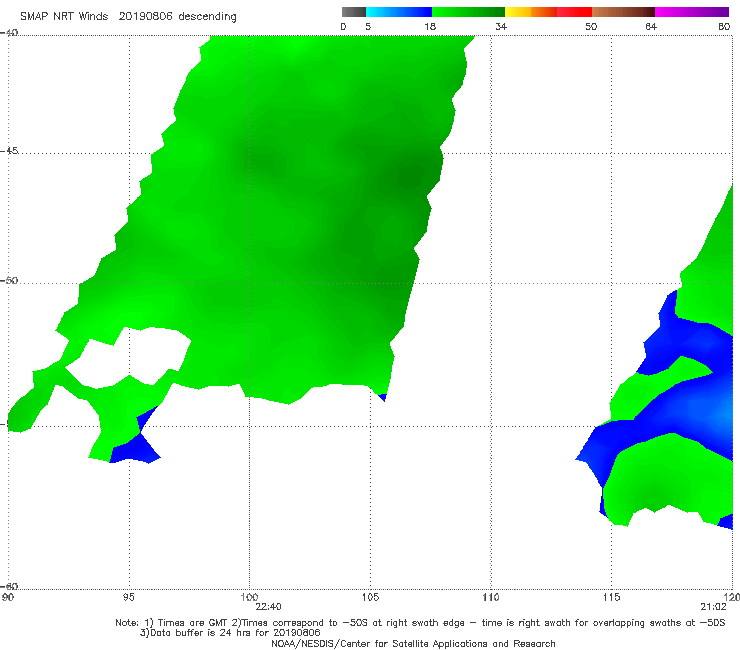Click the "95" longitude axis label
This screenshot has height=650, width=740.
(x=128, y=597)
